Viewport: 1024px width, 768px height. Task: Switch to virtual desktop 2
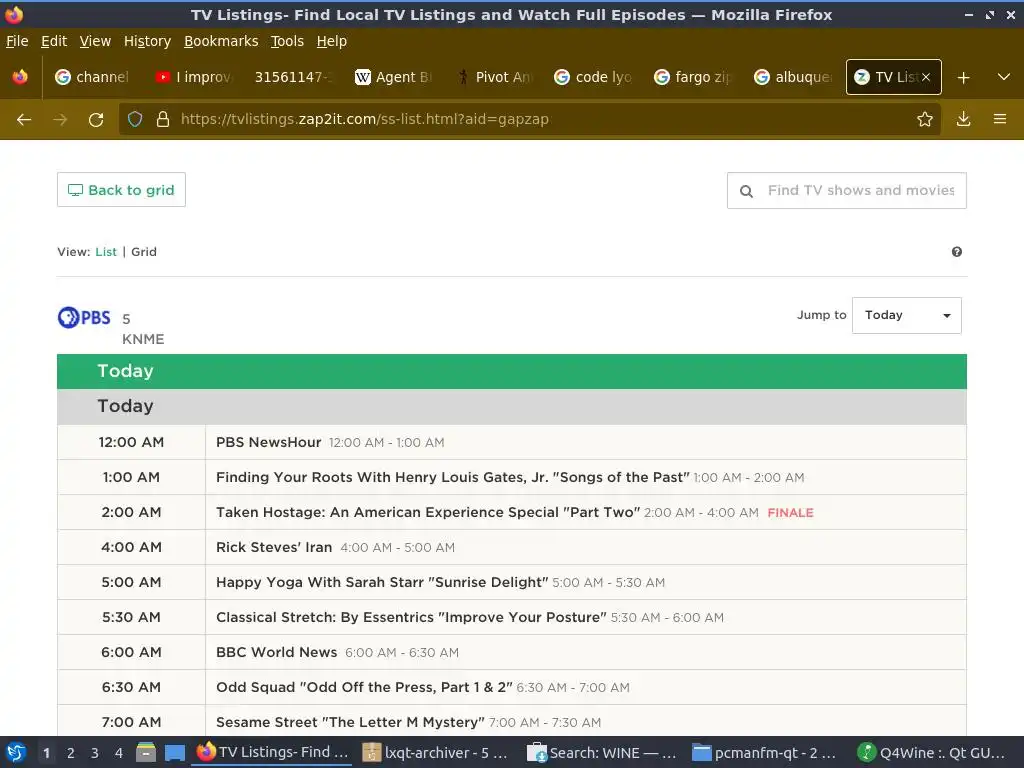(71, 753)
